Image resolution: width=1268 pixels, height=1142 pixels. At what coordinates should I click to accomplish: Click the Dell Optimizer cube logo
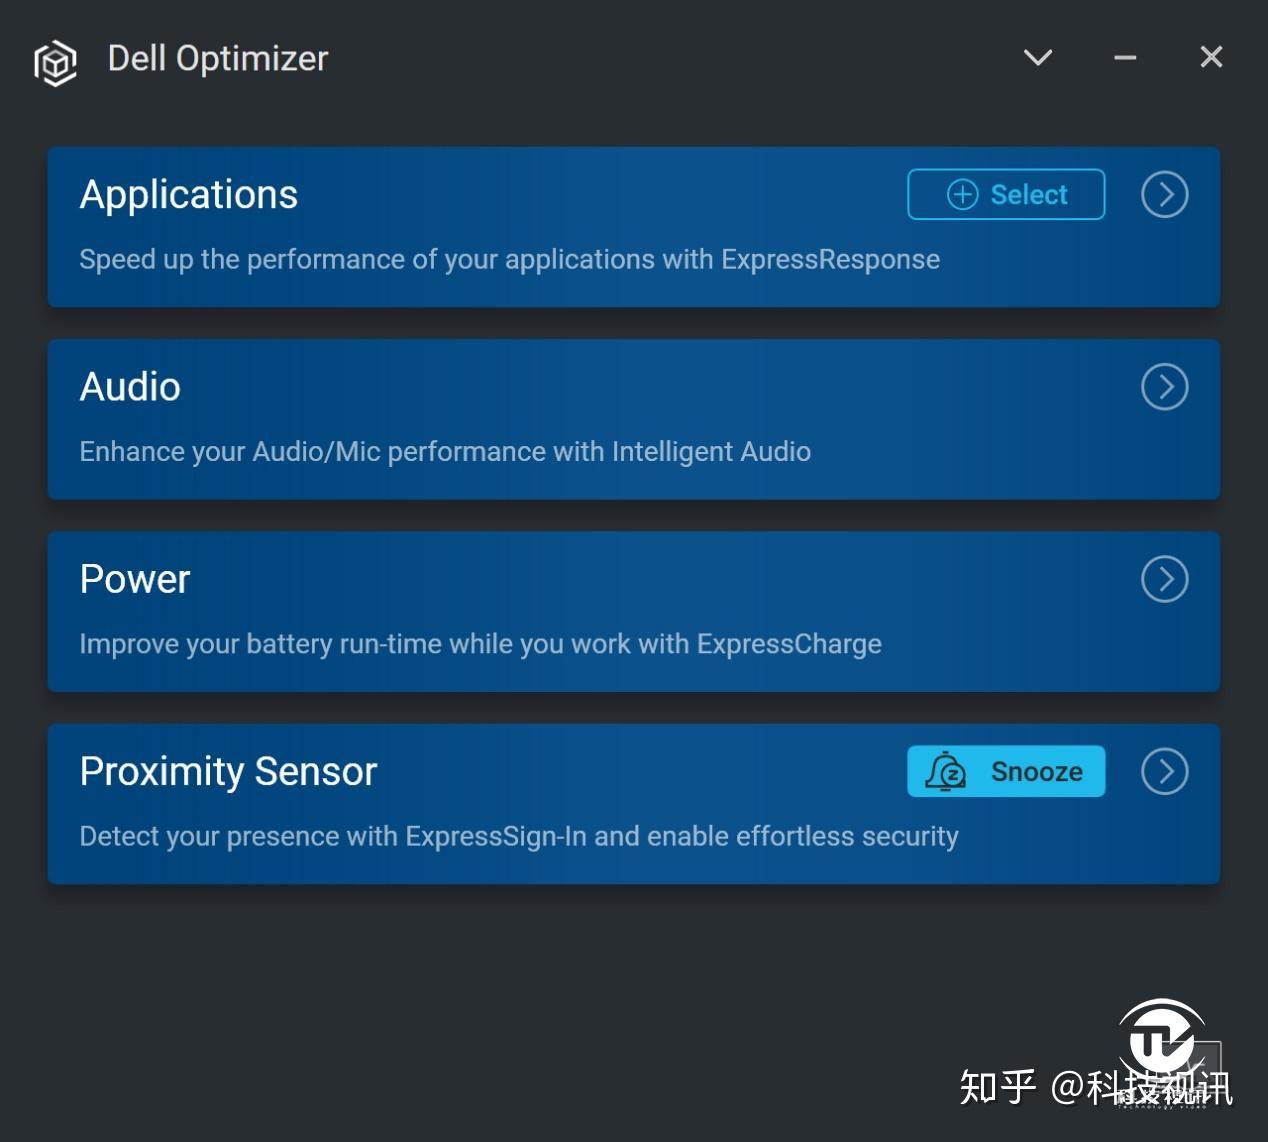(55, 62)
